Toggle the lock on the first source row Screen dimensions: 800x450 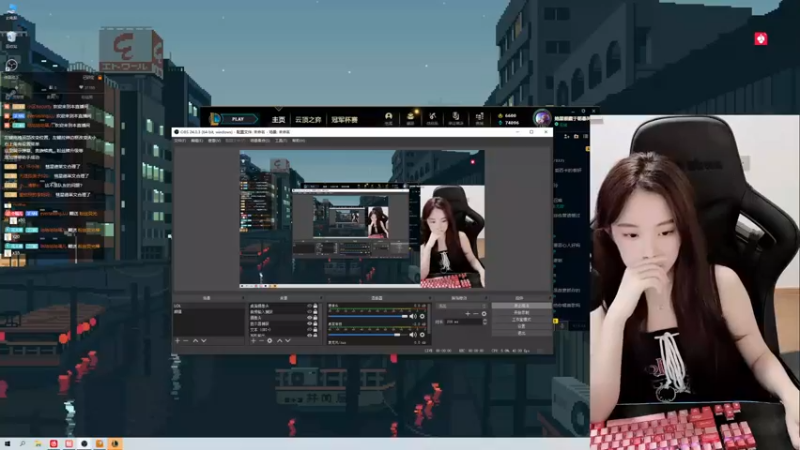point(315,306)
